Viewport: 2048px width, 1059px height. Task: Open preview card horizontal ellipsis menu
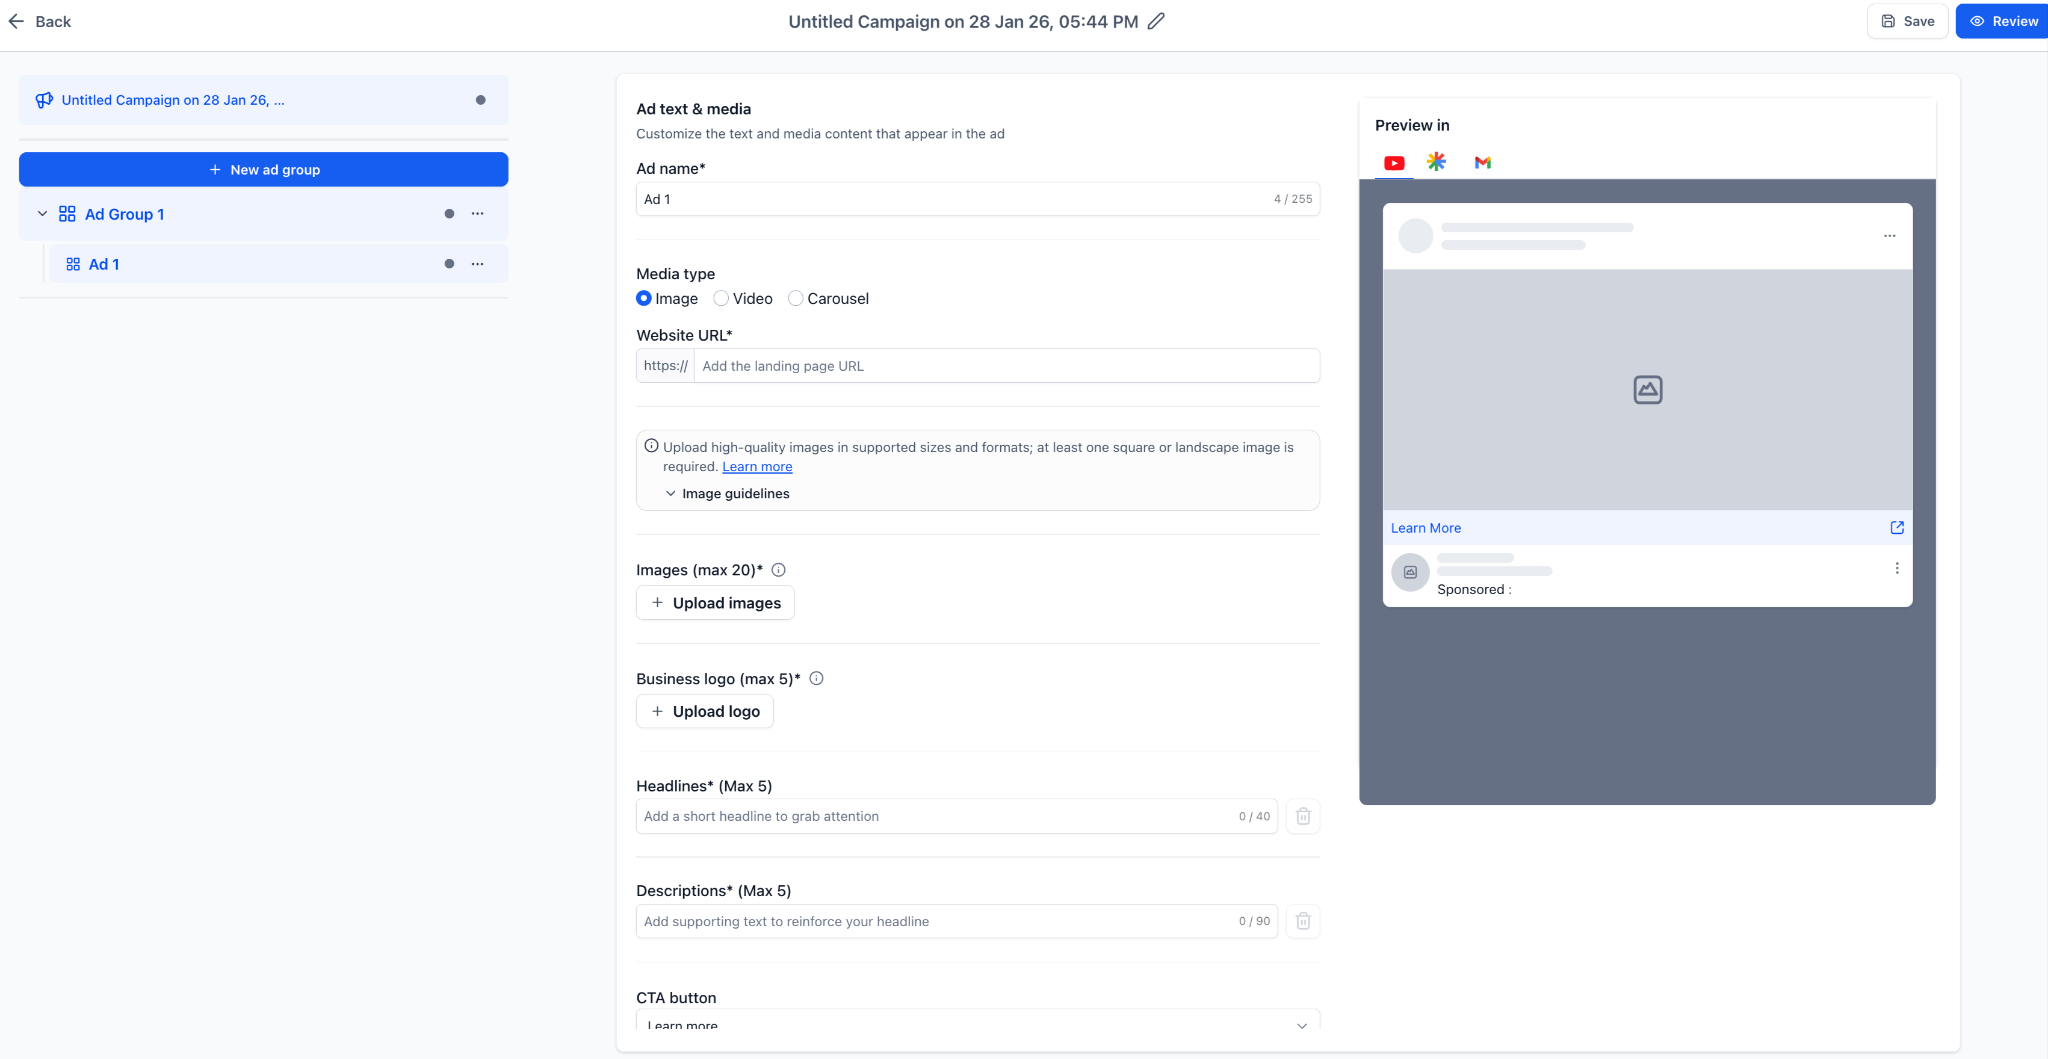1889,236
